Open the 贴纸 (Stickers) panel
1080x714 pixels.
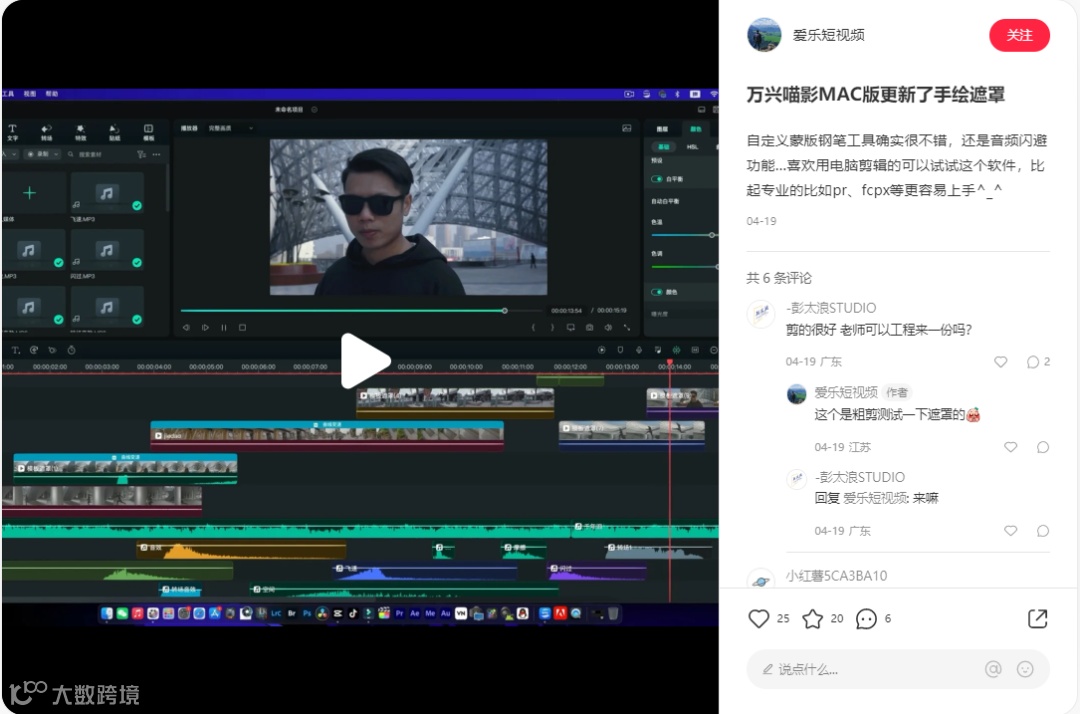click(x=114, y=131)
